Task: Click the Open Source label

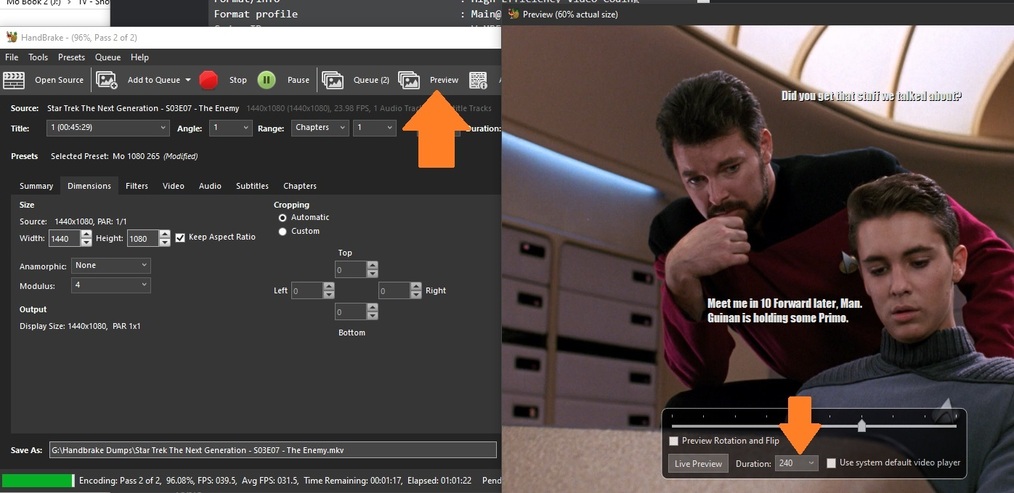Action: pyautogui.click(x=59, y=80)
